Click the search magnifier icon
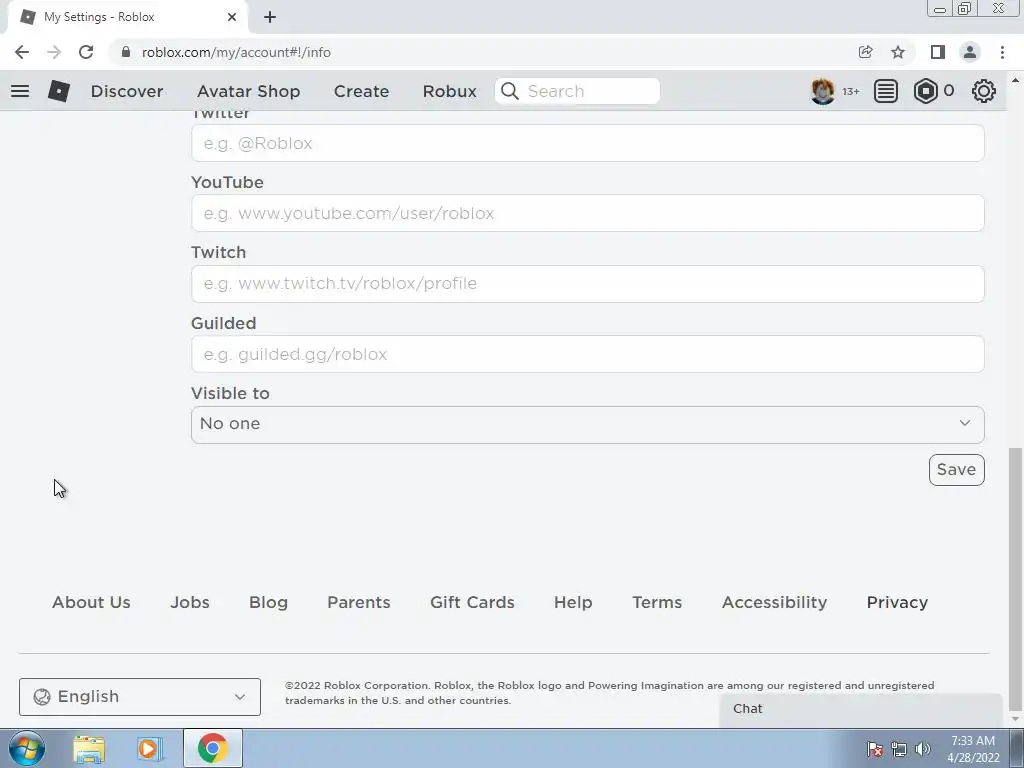The height and width of the screenshot is (768, 1024). 510,91
